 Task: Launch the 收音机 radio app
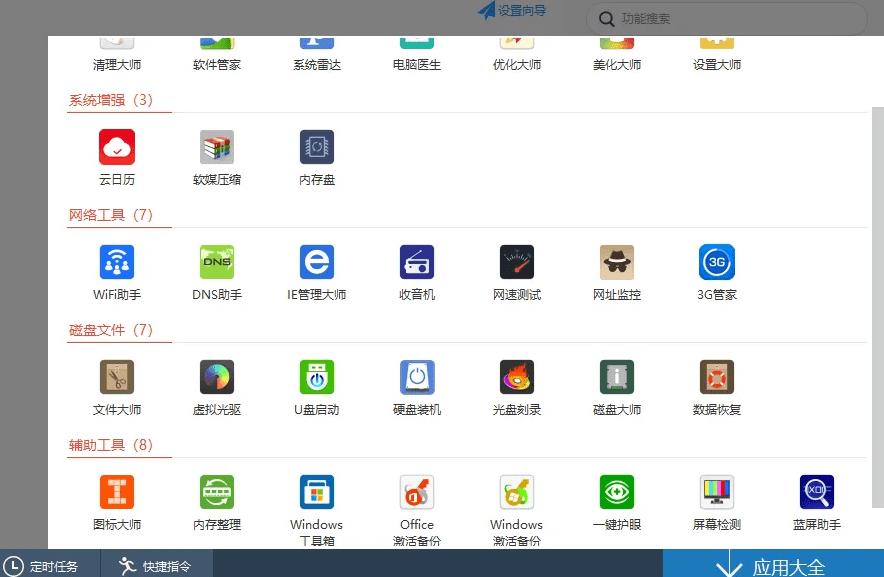coord(417,273)
